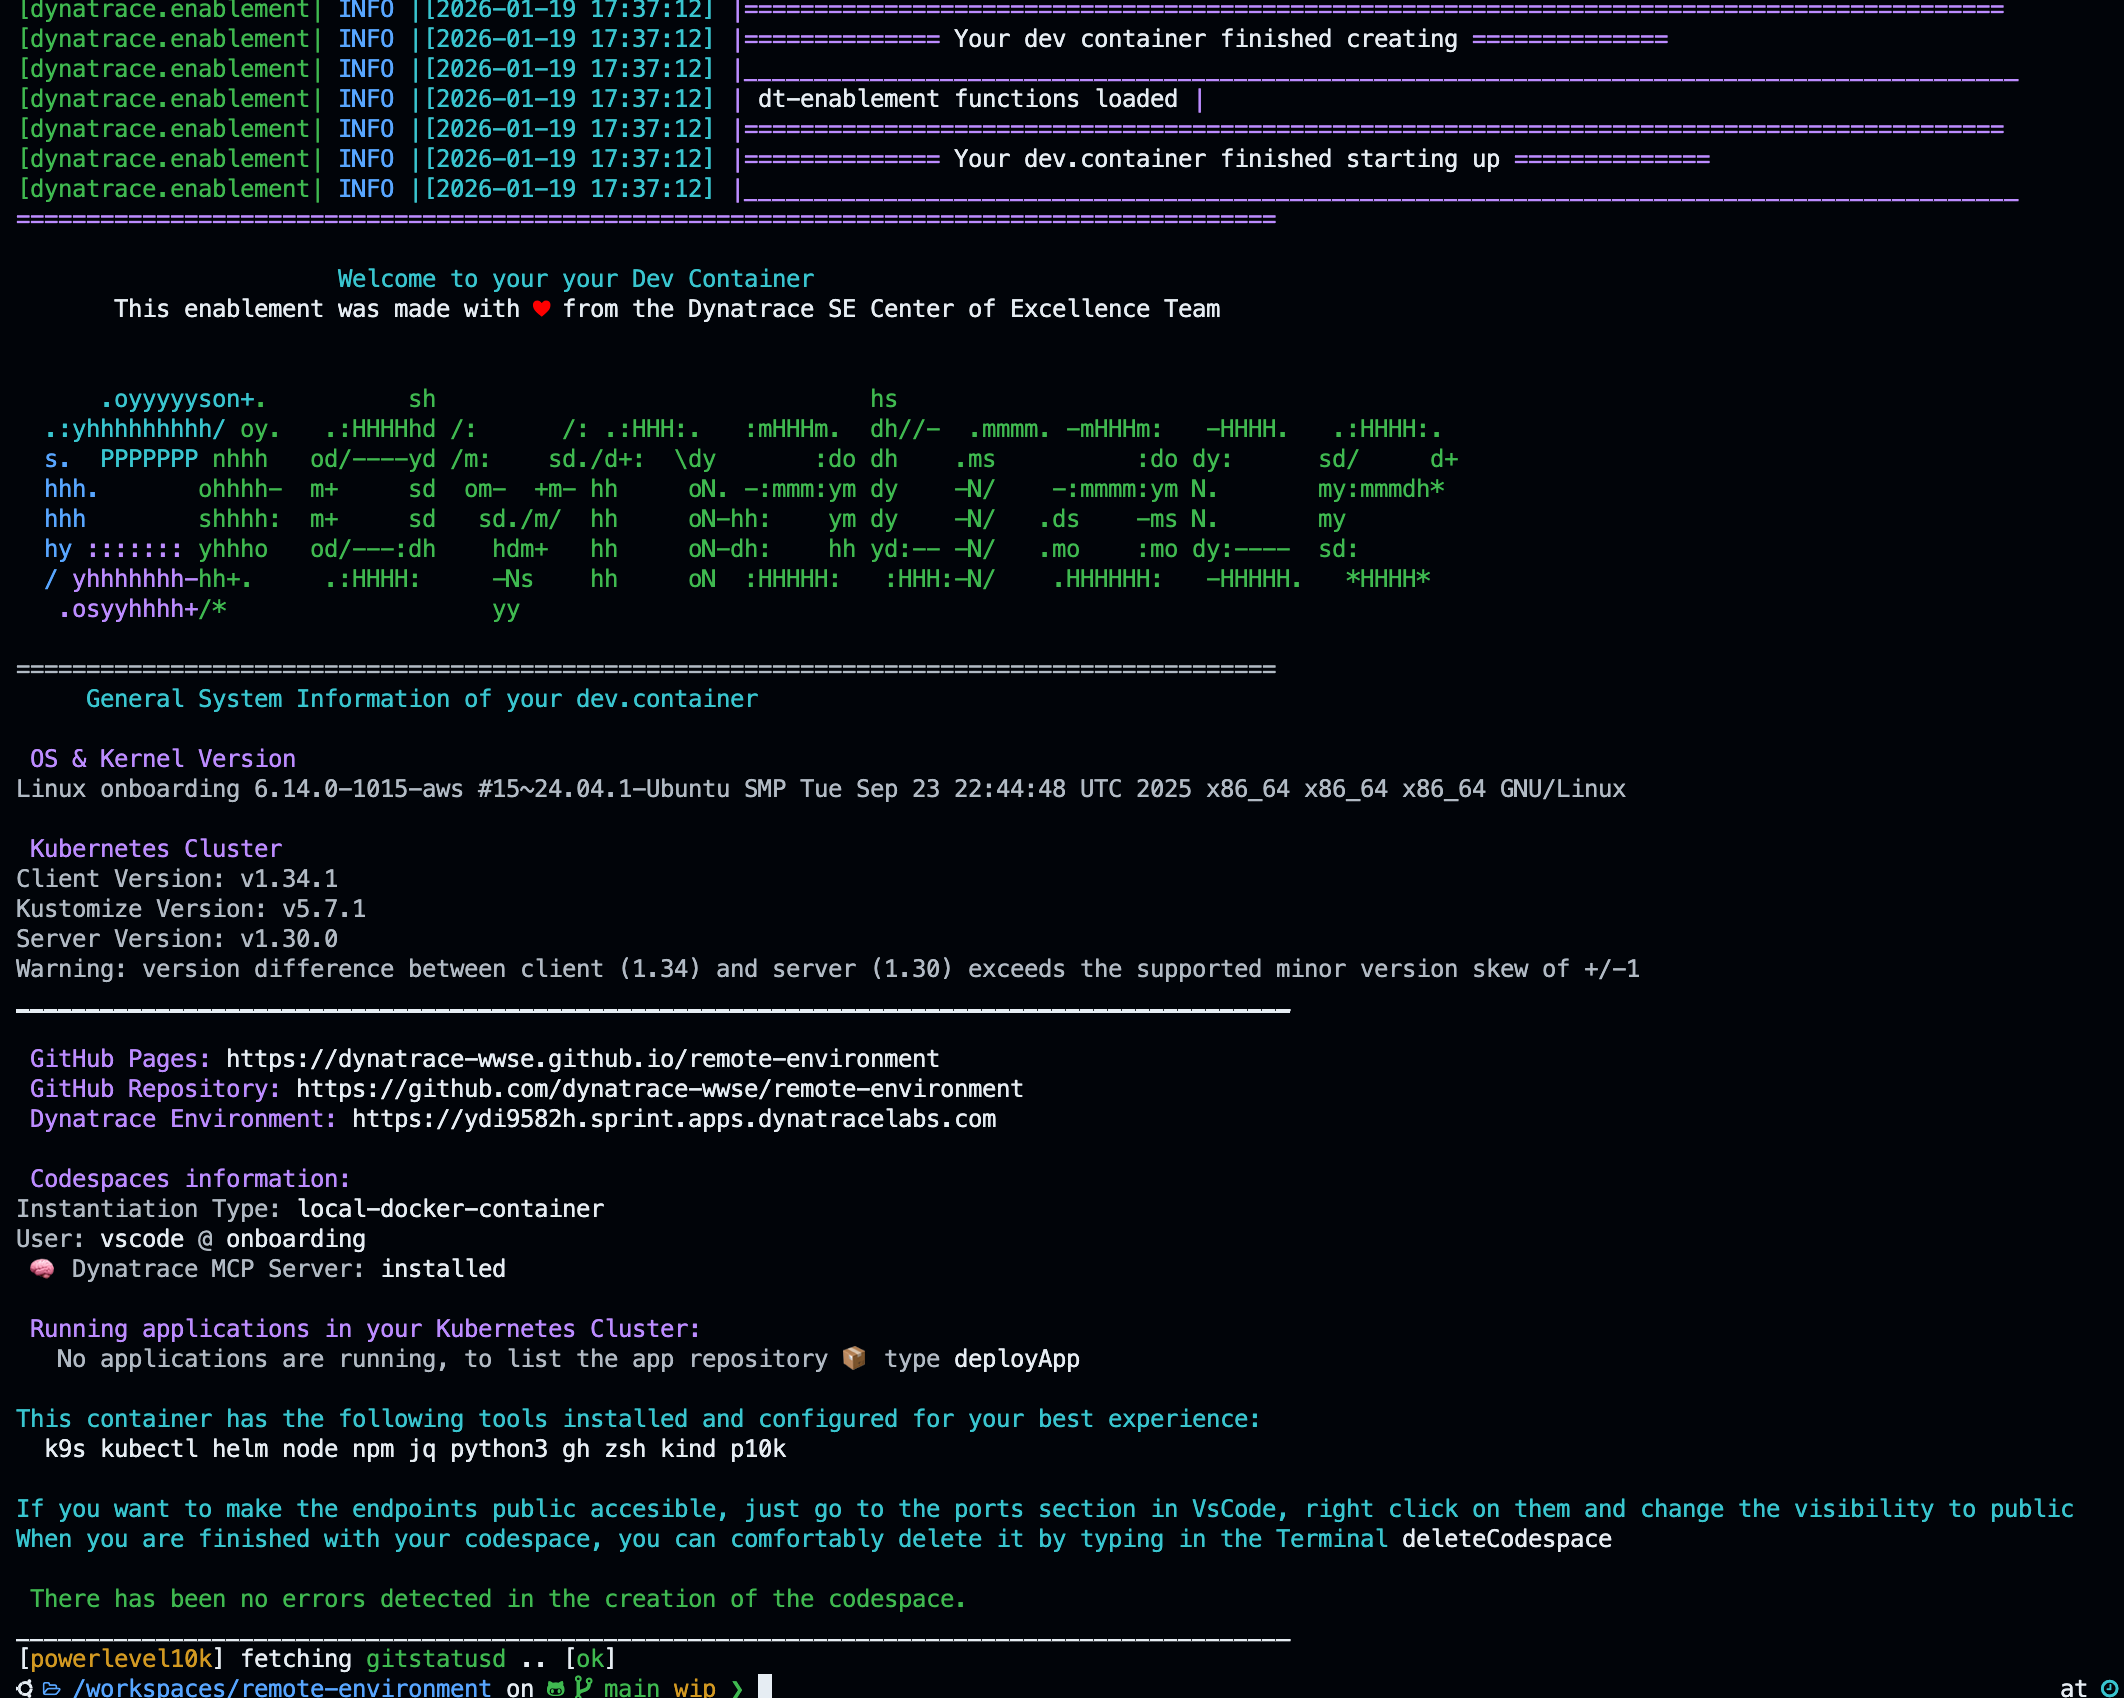Open the Dynatrace Environment URL
The width and height of the screenshot is (2124, 1698).
pyautogui.click(x=673, y=1118)
